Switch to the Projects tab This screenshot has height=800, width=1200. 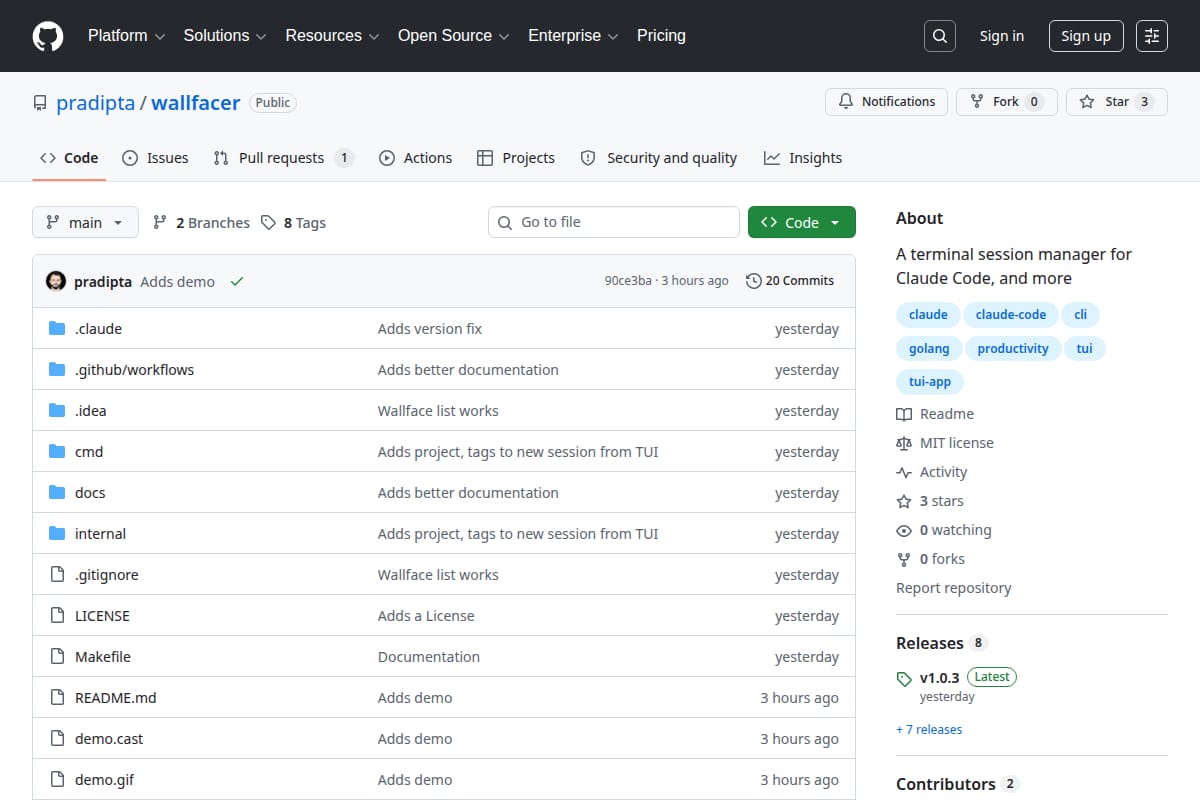[516, 158]
